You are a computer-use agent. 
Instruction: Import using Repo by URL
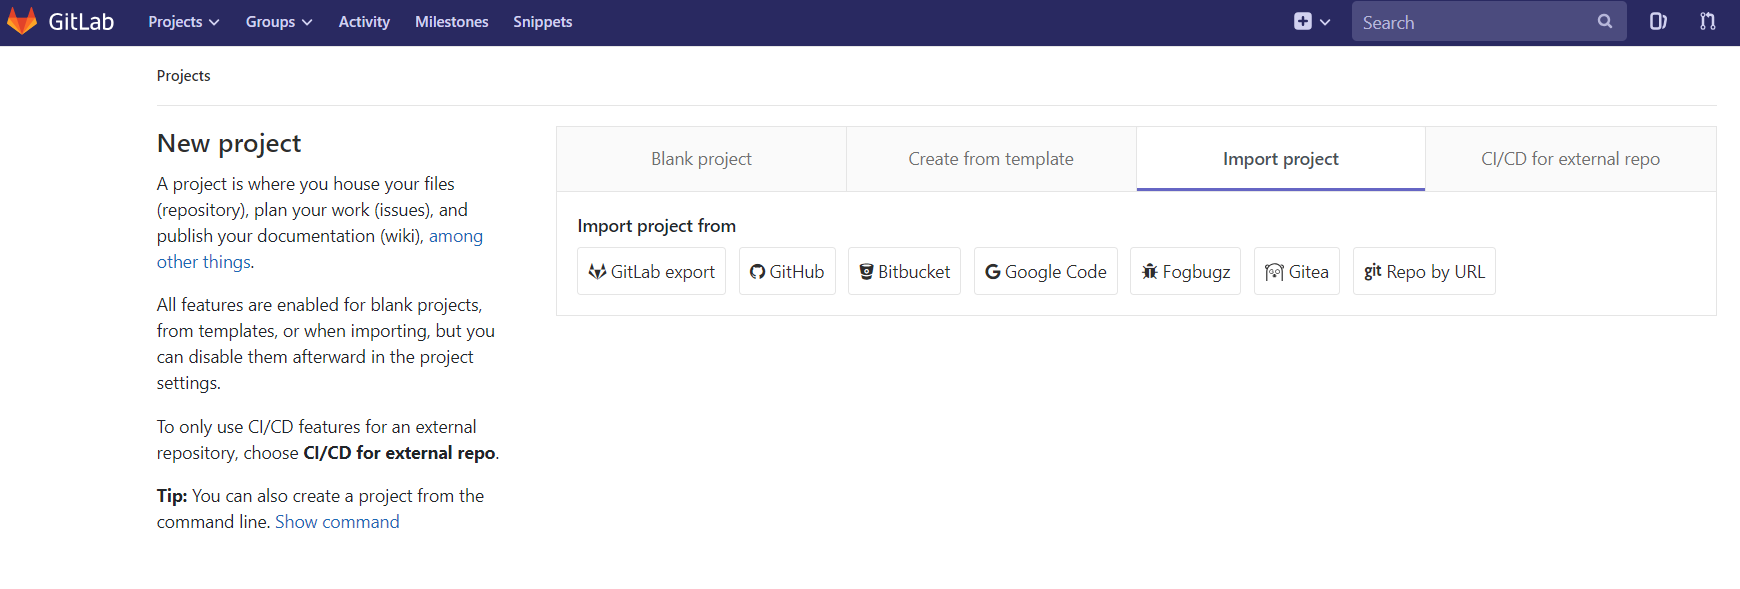pos(1424,271)
